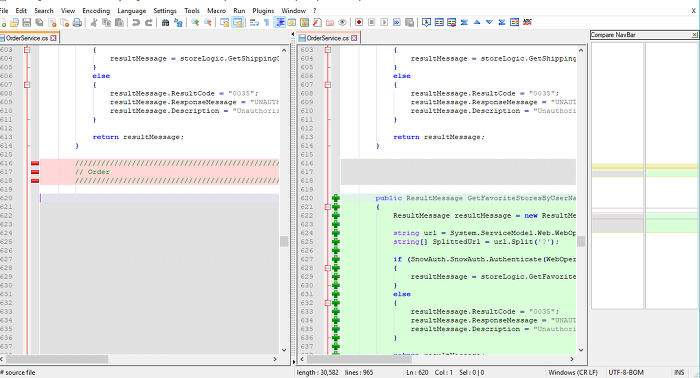Open the UTF-8-BOM encoding selector
This screenshot has width=700, height=378.
pyautogui.click(x=626, y=372)
